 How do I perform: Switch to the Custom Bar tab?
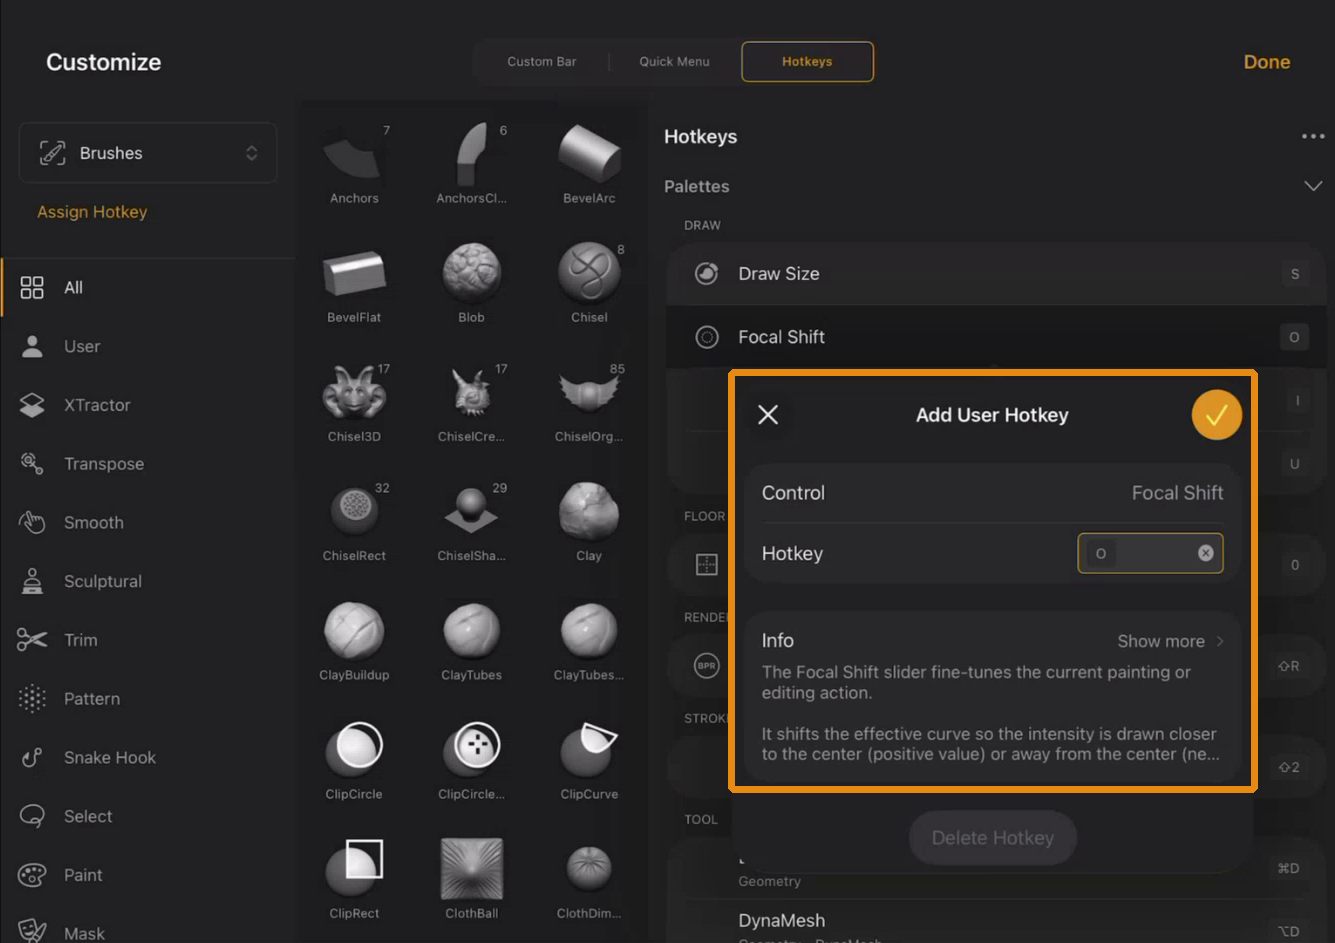click(x=541, y=61)
